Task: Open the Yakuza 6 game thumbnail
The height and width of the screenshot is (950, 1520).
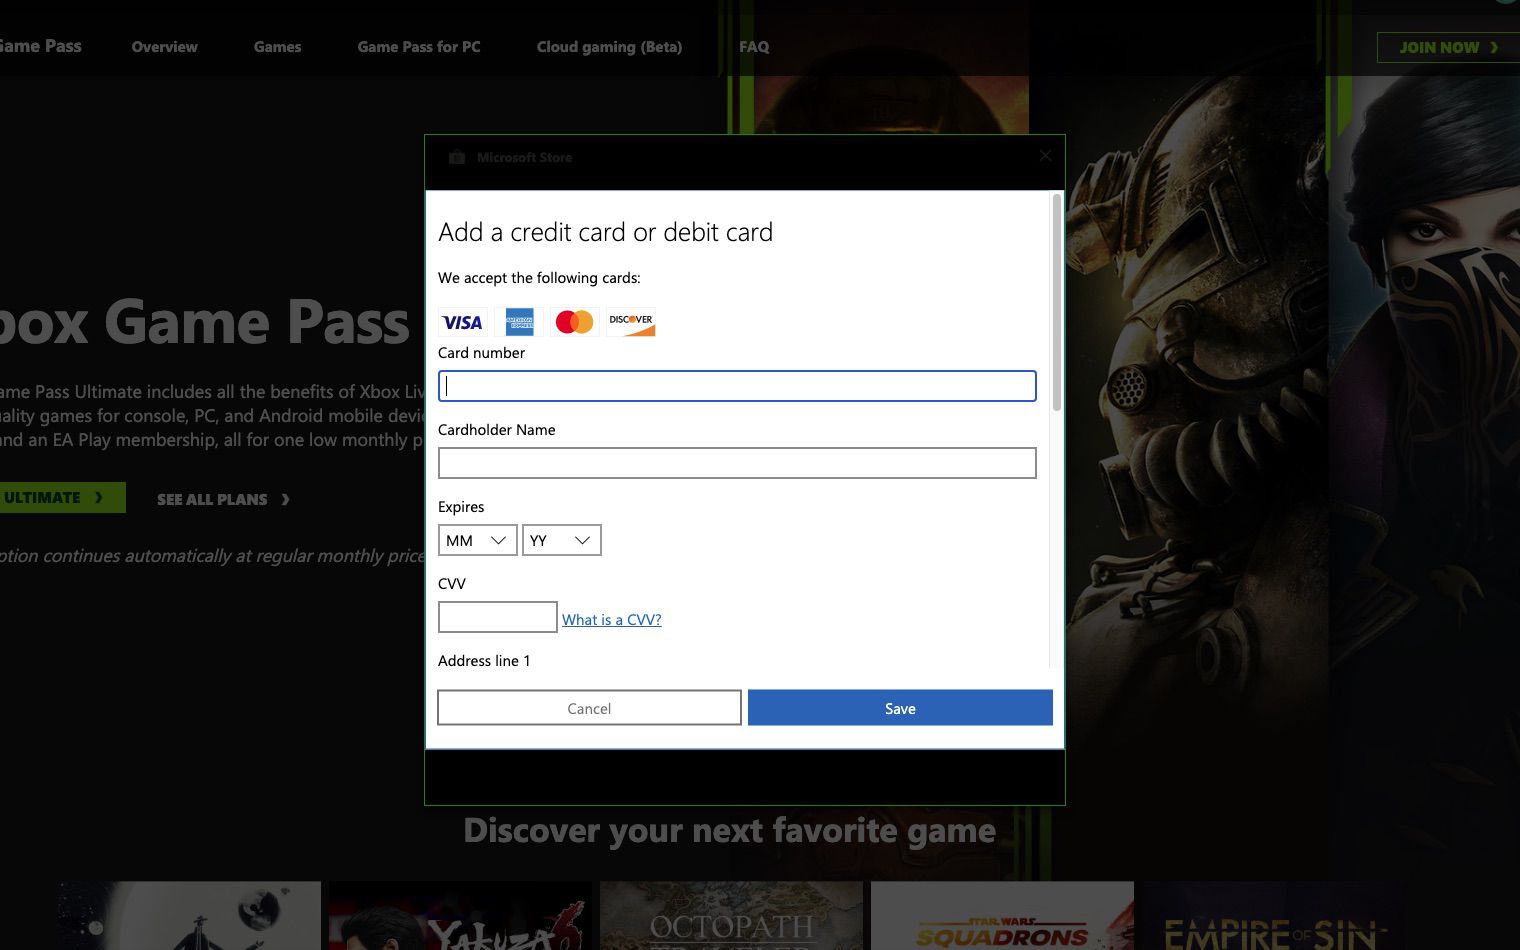Action: [x=461, y=915]
